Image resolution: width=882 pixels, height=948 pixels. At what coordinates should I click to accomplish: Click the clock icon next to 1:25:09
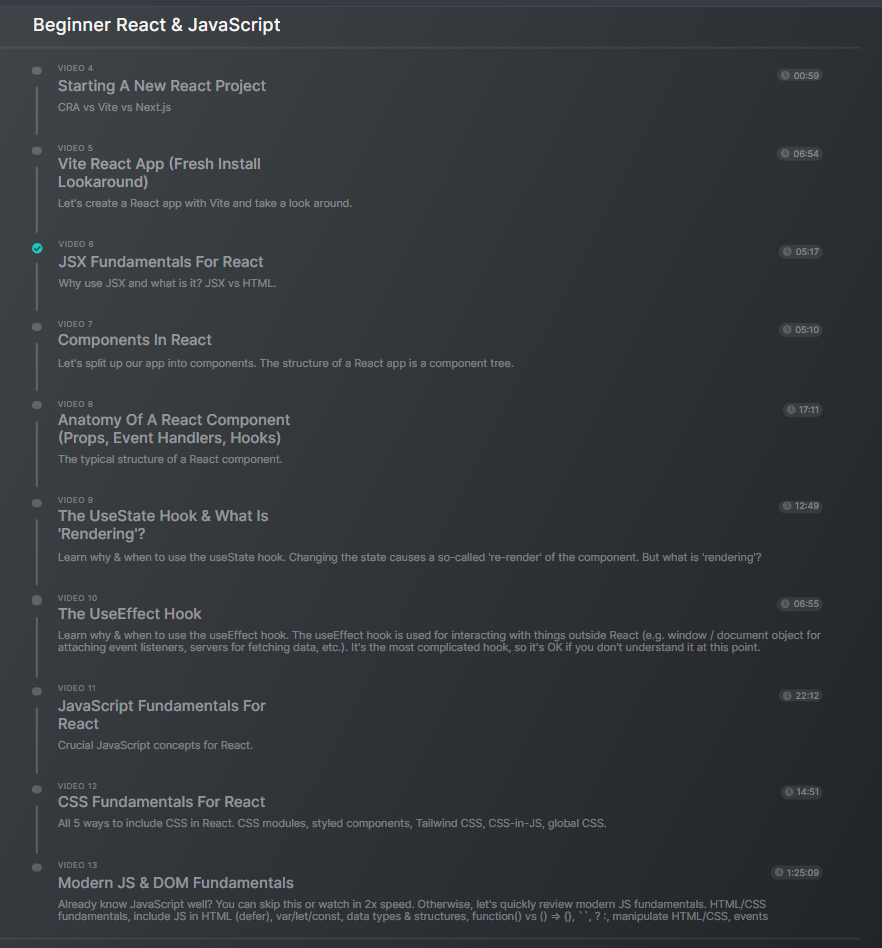779,873
